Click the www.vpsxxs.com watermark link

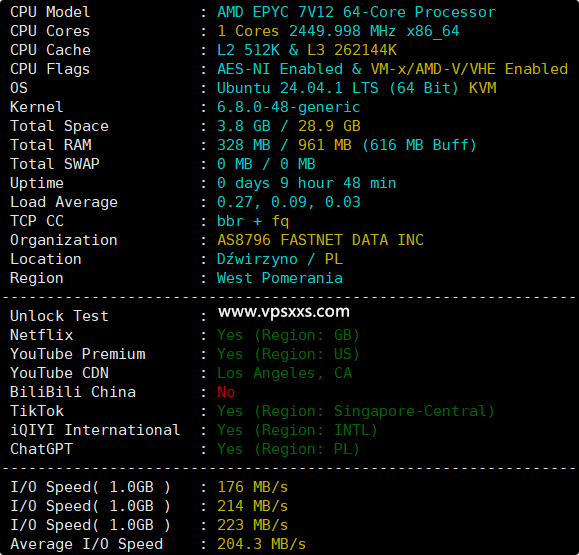pos(284,312)
